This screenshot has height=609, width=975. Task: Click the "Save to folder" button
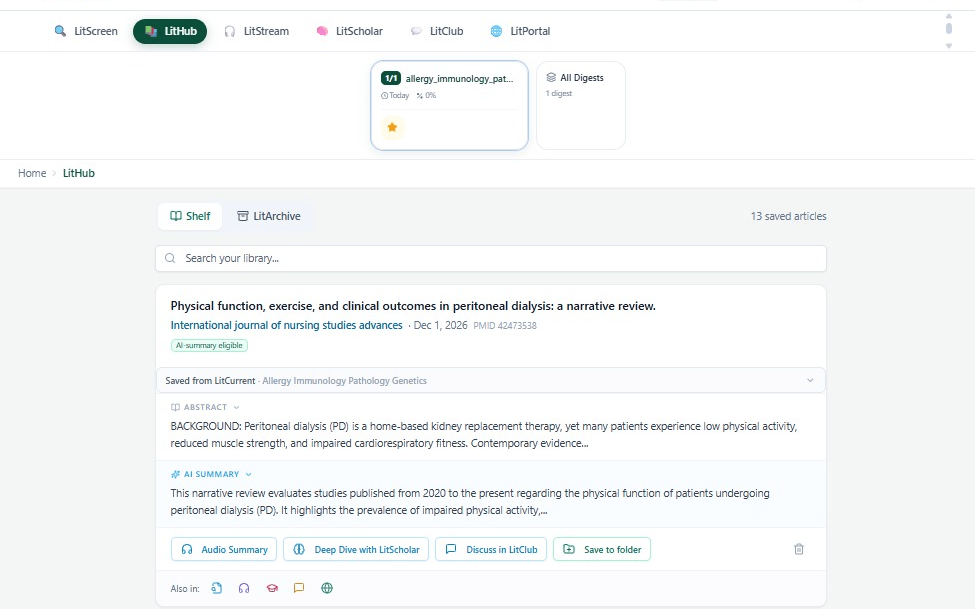point(602,549)
